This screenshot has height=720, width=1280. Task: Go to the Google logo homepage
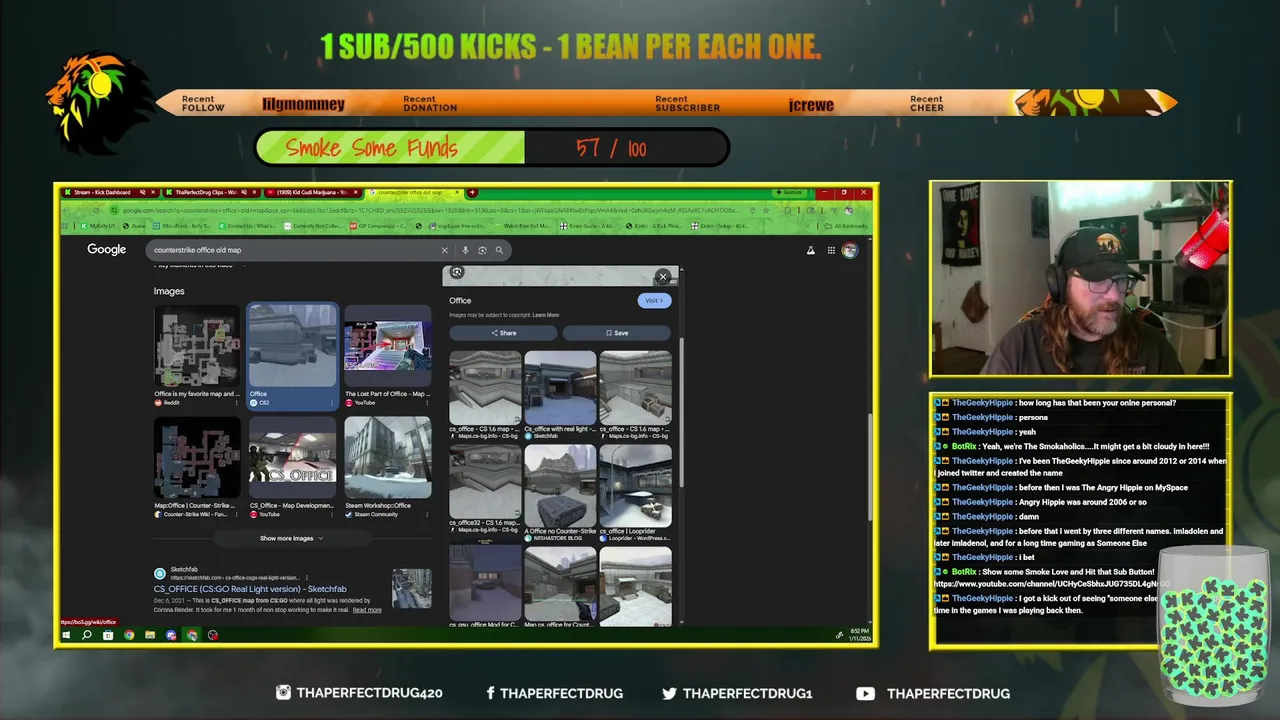point(106,249)
